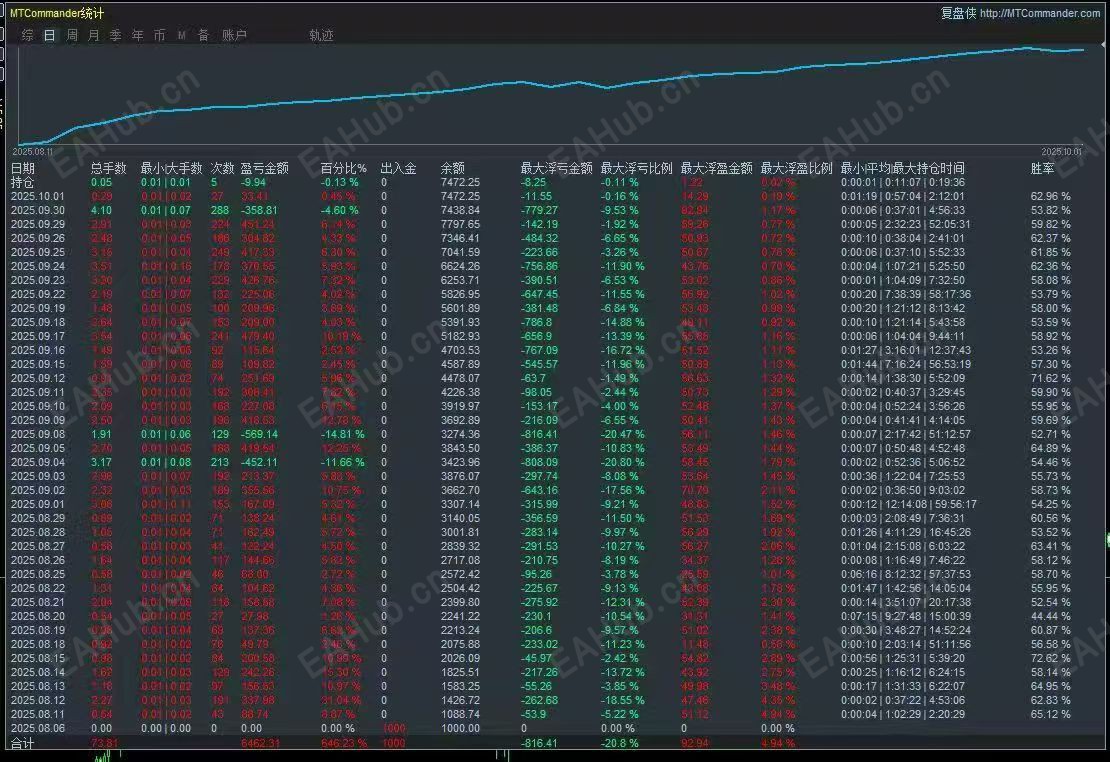Click the 最大浮盈比例 column header

tap(796, 169)
